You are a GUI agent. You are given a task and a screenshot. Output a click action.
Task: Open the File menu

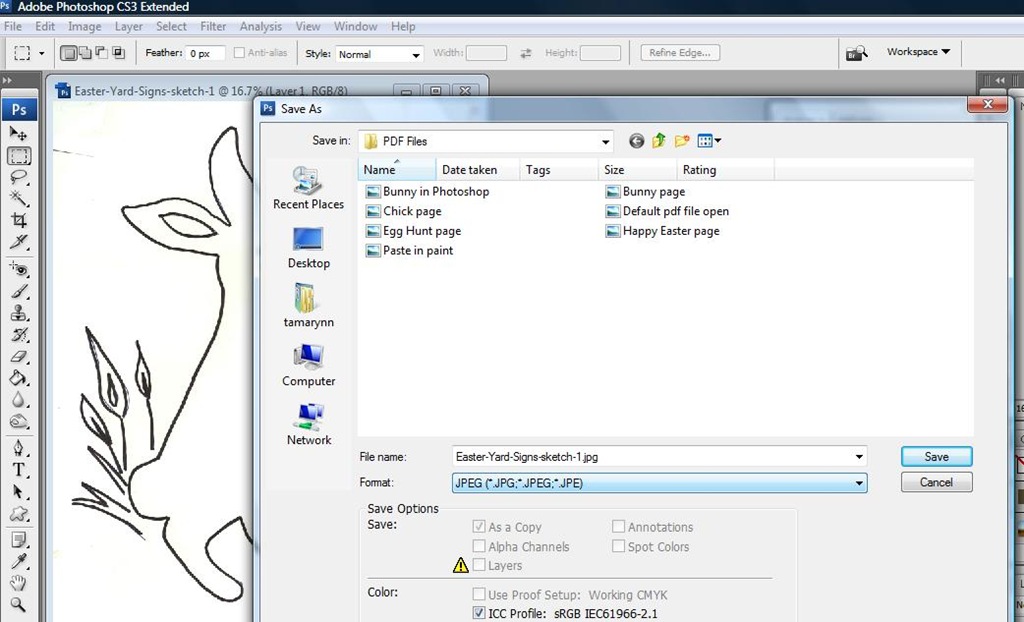point(12,26)
